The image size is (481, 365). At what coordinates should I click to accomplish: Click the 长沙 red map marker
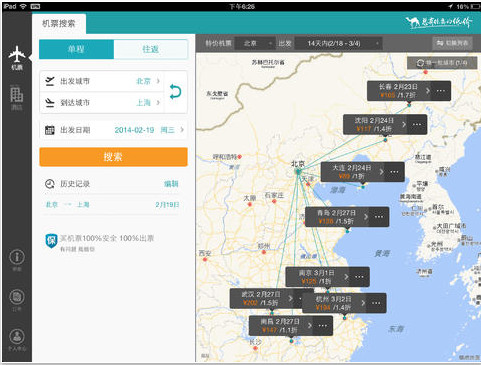255,348
